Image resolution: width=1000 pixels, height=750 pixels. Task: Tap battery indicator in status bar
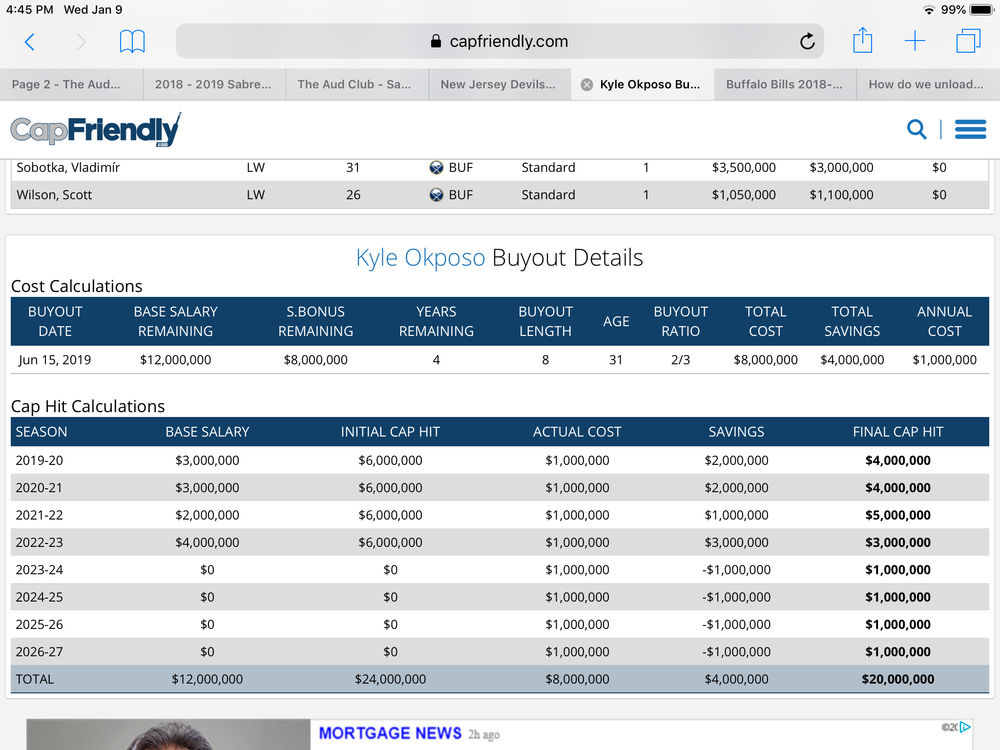point(982,10)
